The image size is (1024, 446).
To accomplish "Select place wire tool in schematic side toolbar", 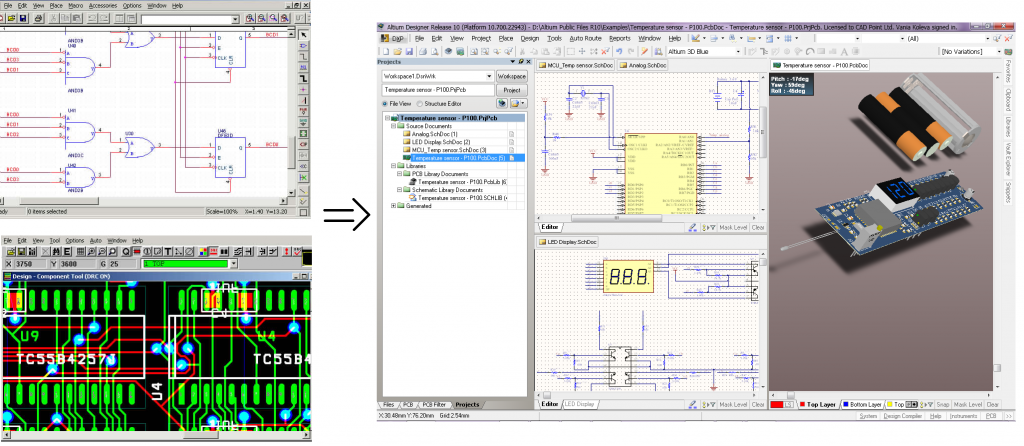I will (304, 57).
